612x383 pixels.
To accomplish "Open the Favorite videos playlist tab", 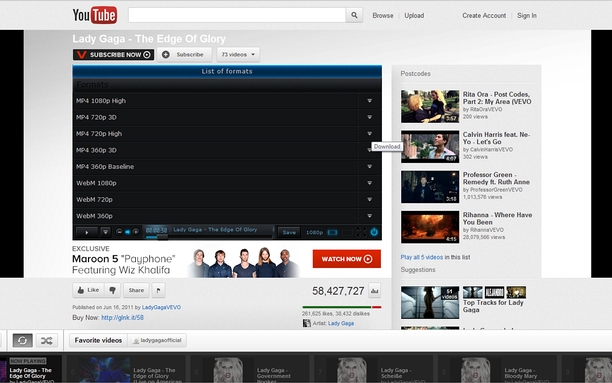I will pyautogui.click(x=98, y=340).
